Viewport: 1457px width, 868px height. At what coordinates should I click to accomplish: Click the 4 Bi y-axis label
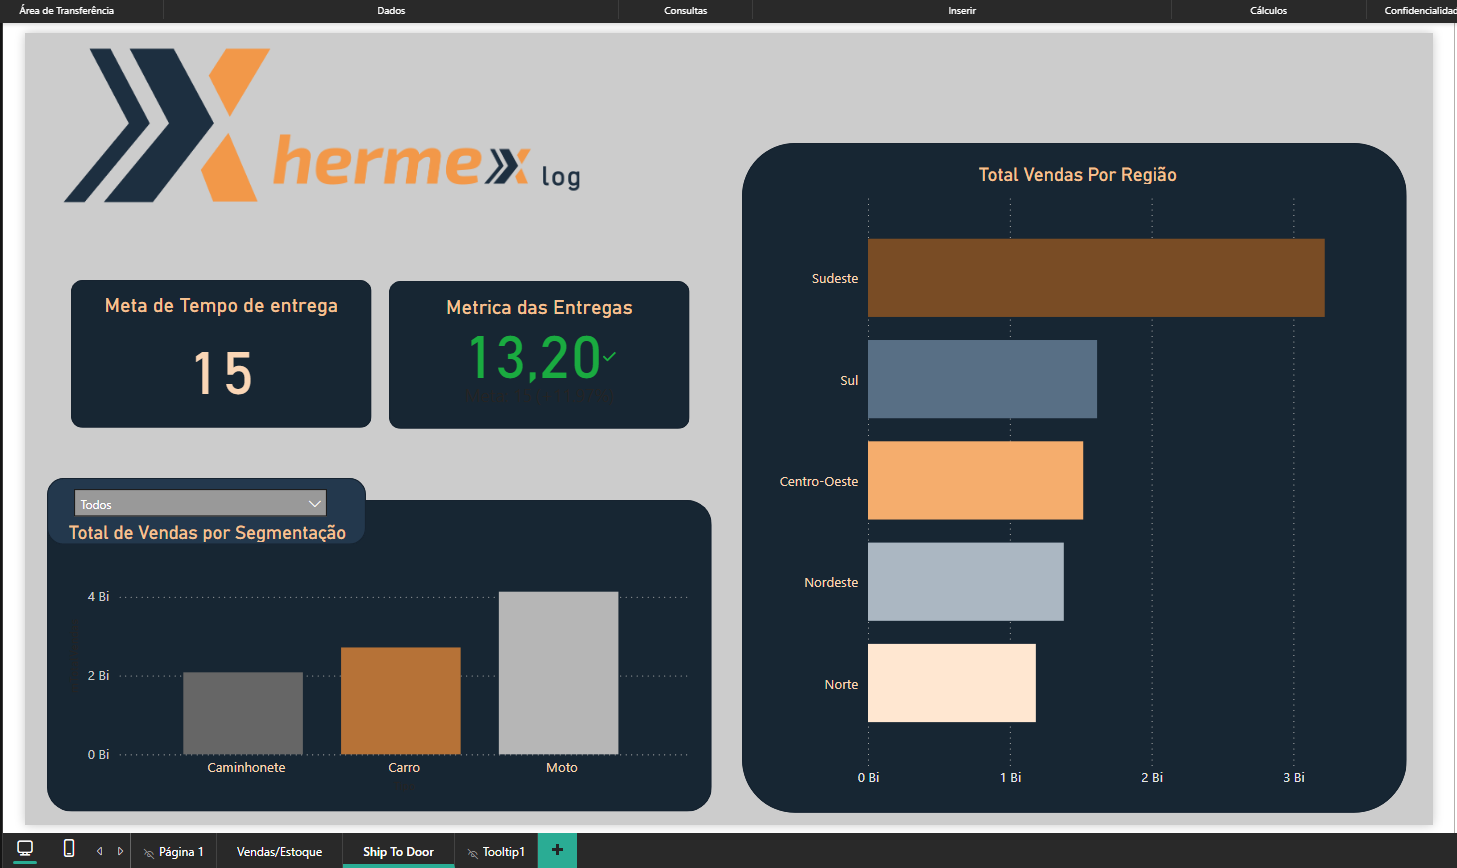pos(98,597)
